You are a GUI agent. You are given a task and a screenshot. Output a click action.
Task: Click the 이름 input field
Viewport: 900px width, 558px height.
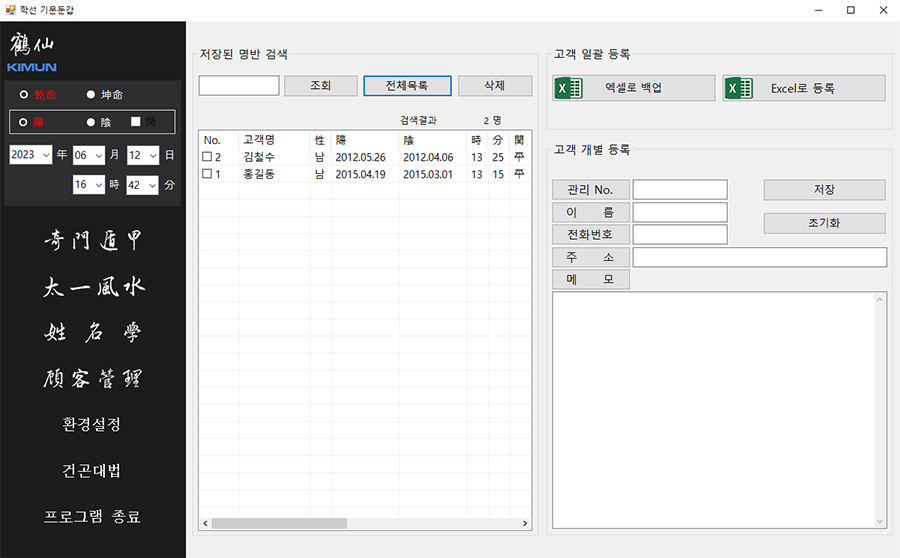679,212
